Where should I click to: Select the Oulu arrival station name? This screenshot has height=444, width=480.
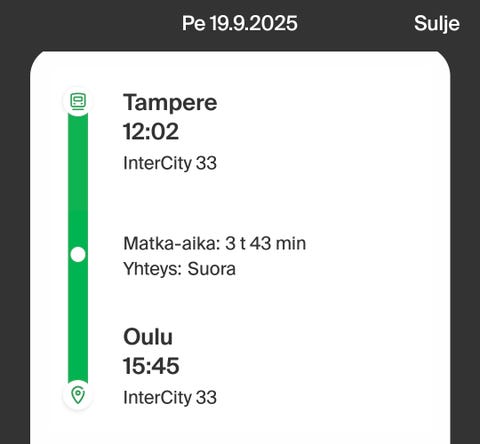click(x=148, y=337)
